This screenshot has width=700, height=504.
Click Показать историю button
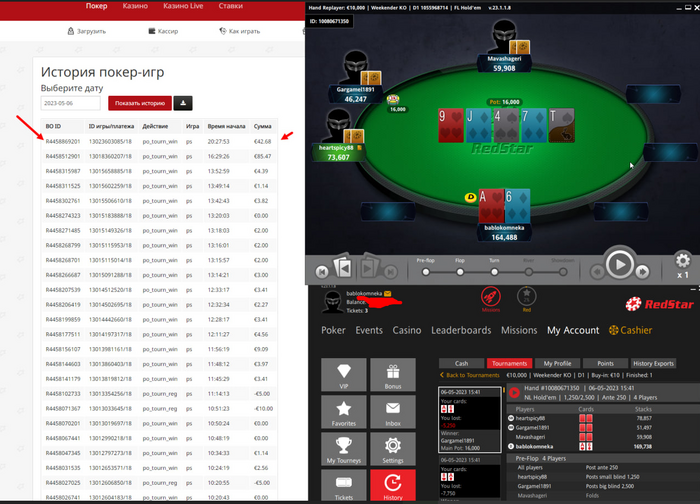click(x=140, y=103)
